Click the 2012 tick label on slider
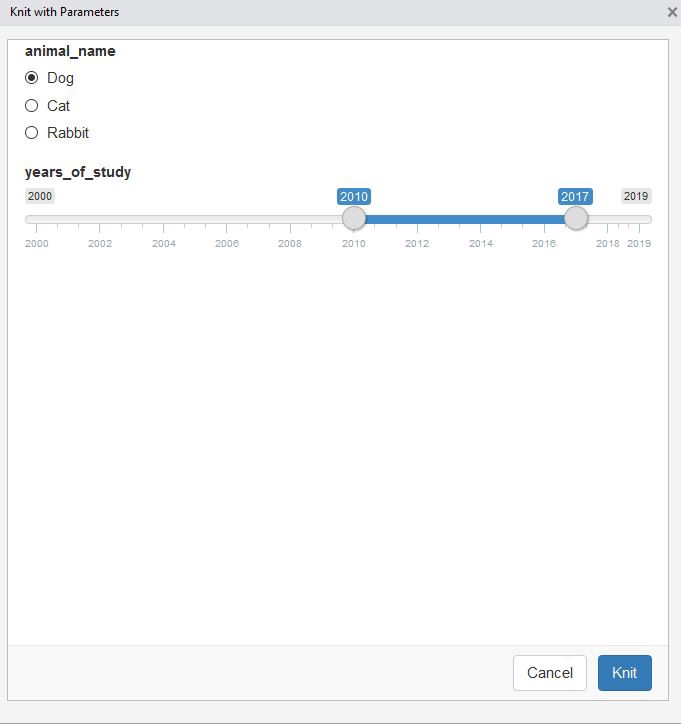 pyautogui.click(x=417, y=243)
